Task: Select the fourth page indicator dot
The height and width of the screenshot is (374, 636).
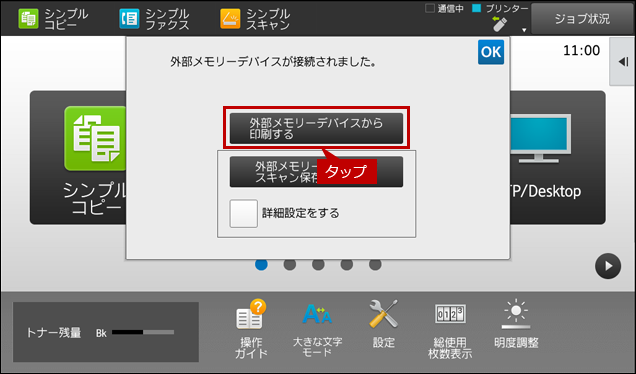Action: pos(346,264)
